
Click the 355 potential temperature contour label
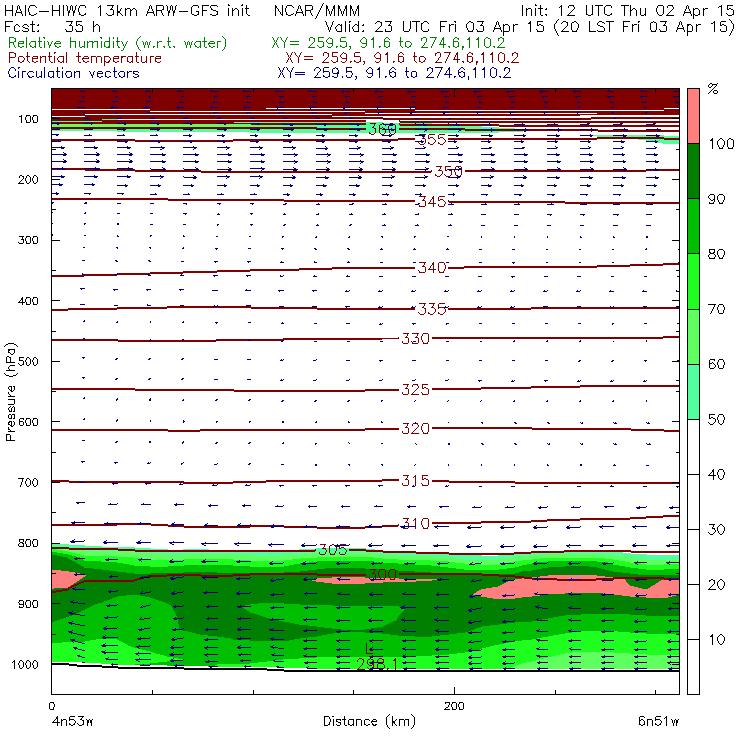(x=433, y=140)
